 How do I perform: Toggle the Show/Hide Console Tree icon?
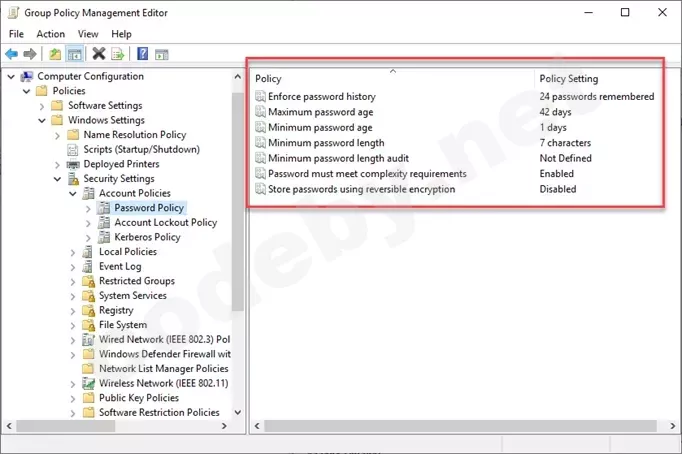click(74, 54)
